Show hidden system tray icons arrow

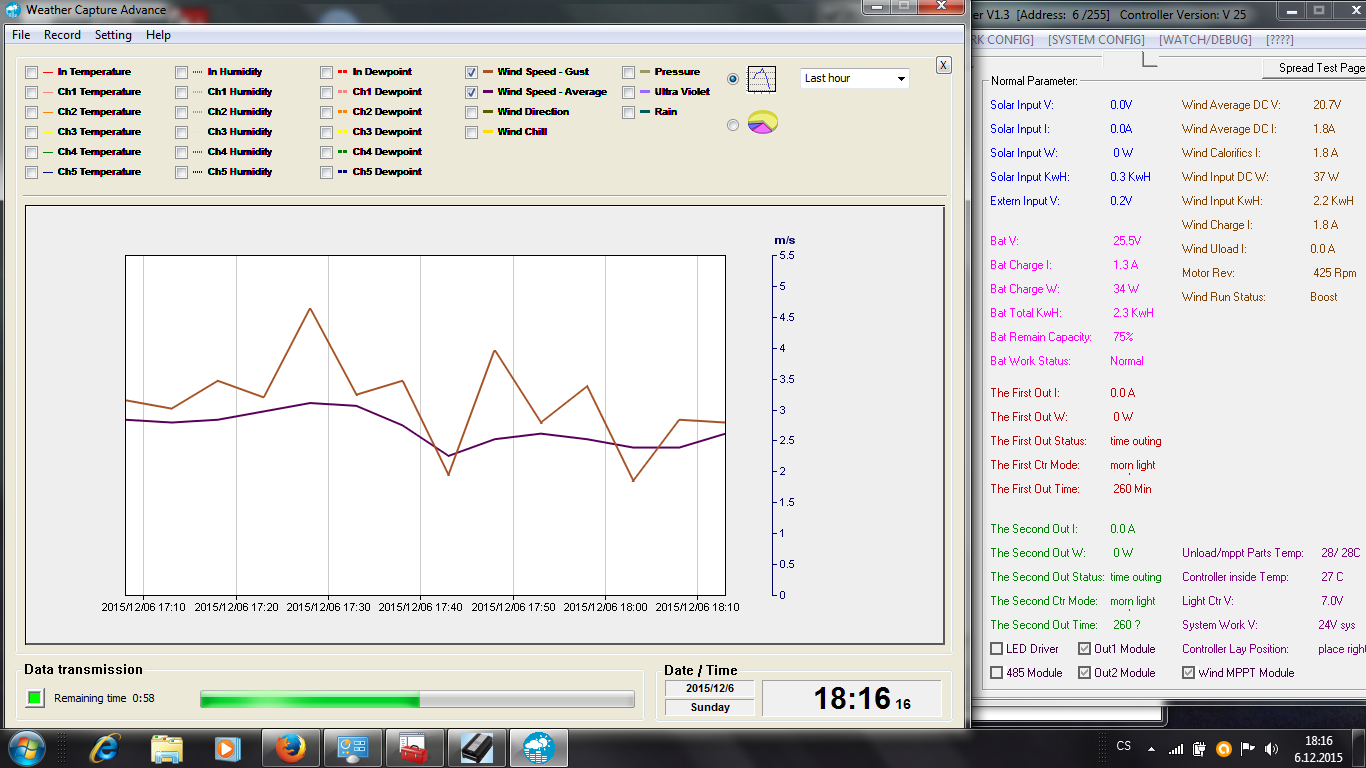point(1151,748)
